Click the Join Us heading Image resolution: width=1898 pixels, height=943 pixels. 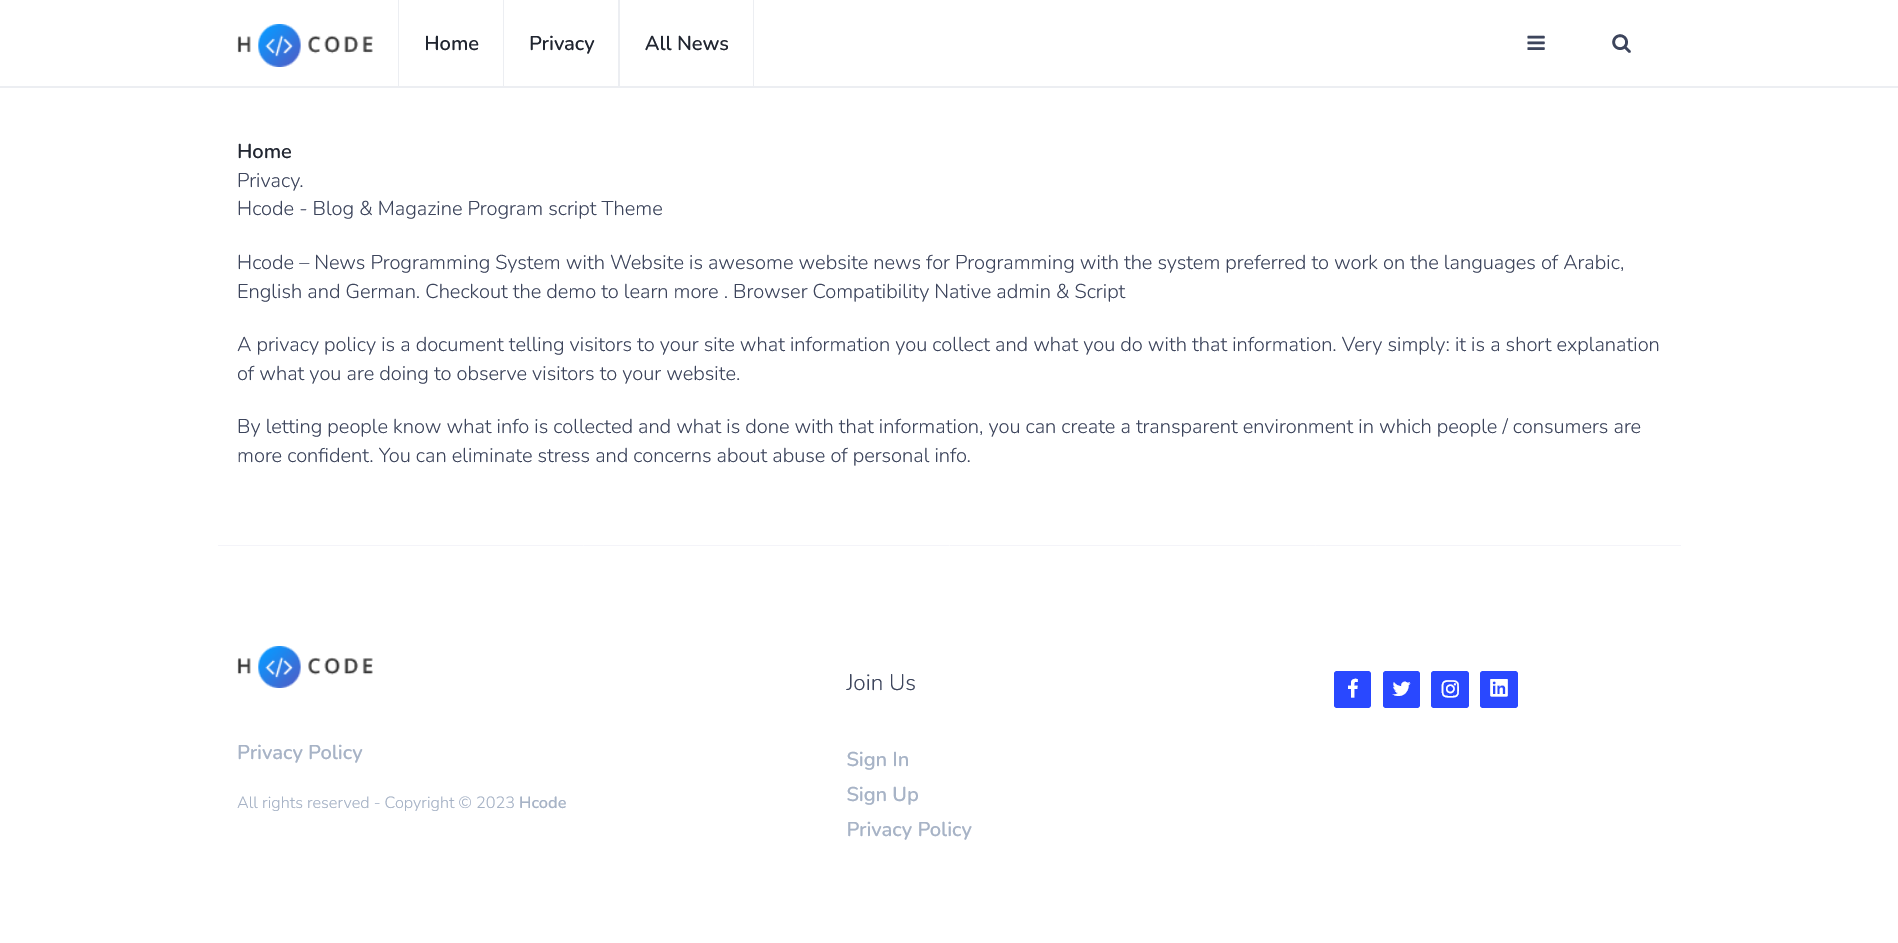(x=880, y=682)
